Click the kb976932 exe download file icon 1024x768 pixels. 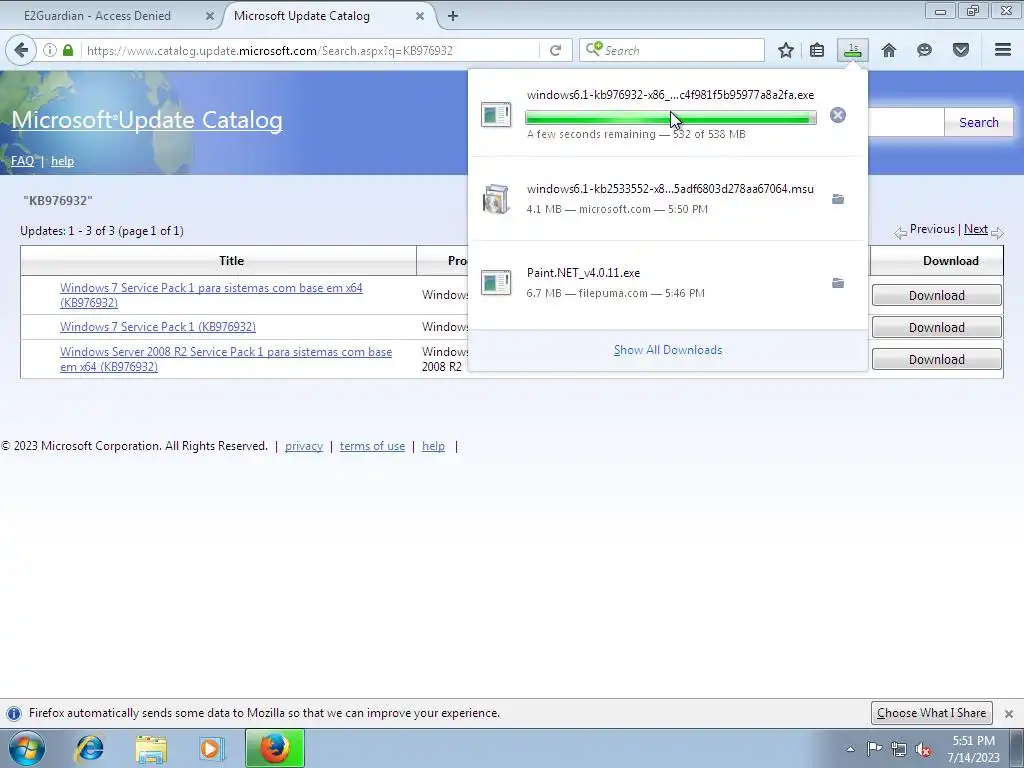pos(496,114)
